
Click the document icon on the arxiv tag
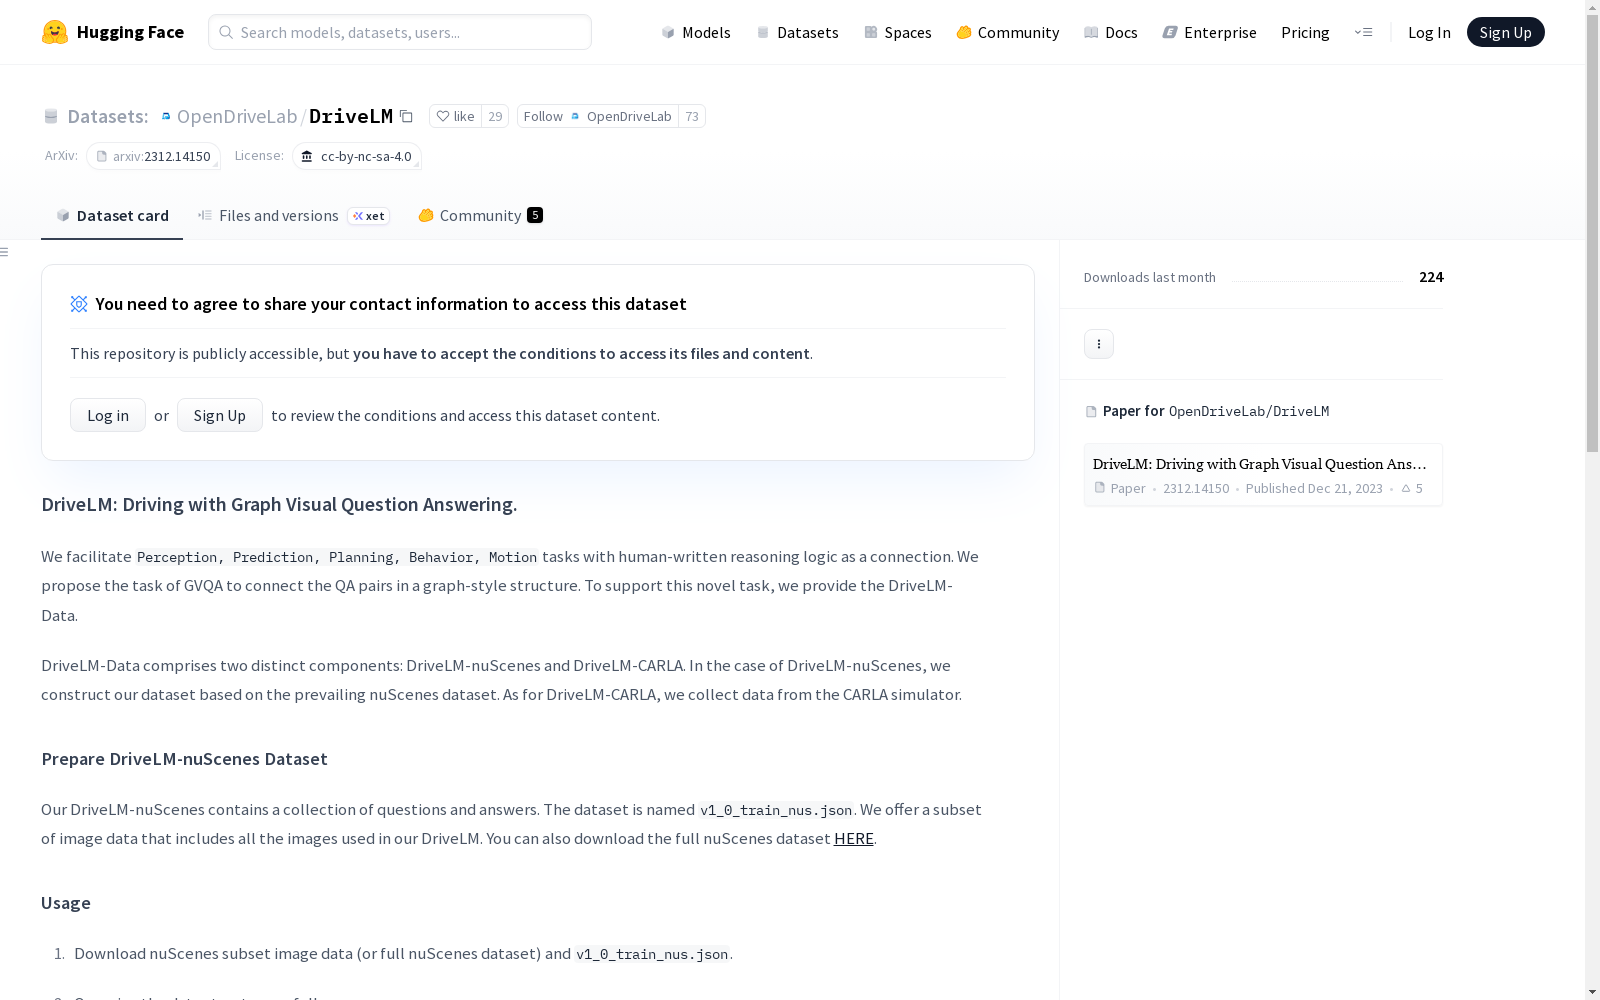102,156
